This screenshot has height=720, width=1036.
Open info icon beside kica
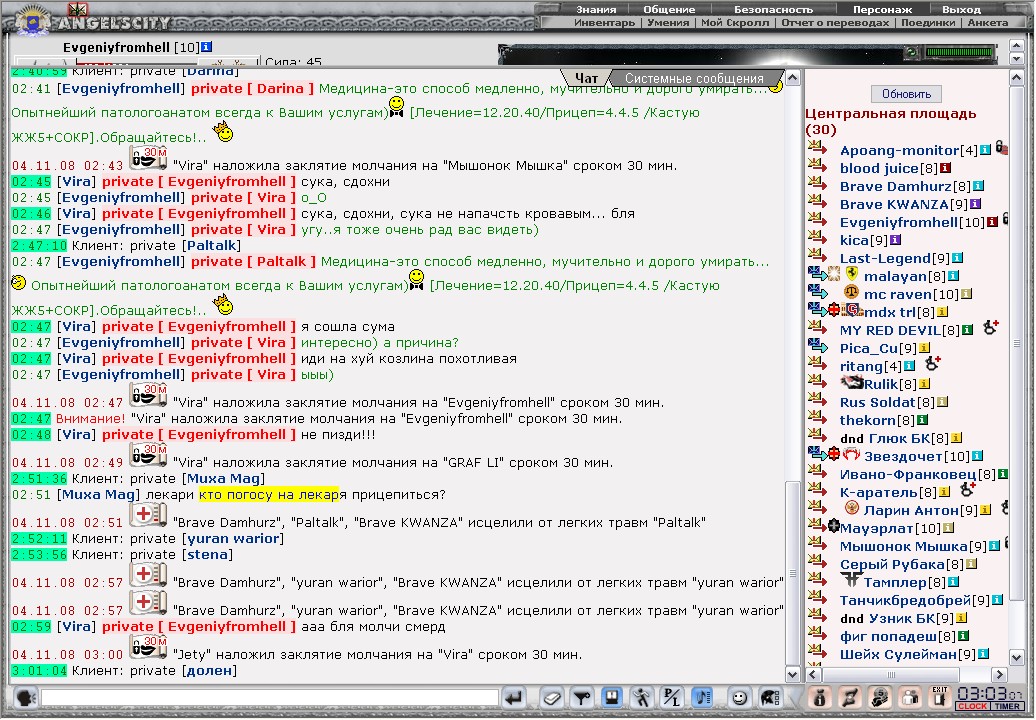tap(895, 240)
